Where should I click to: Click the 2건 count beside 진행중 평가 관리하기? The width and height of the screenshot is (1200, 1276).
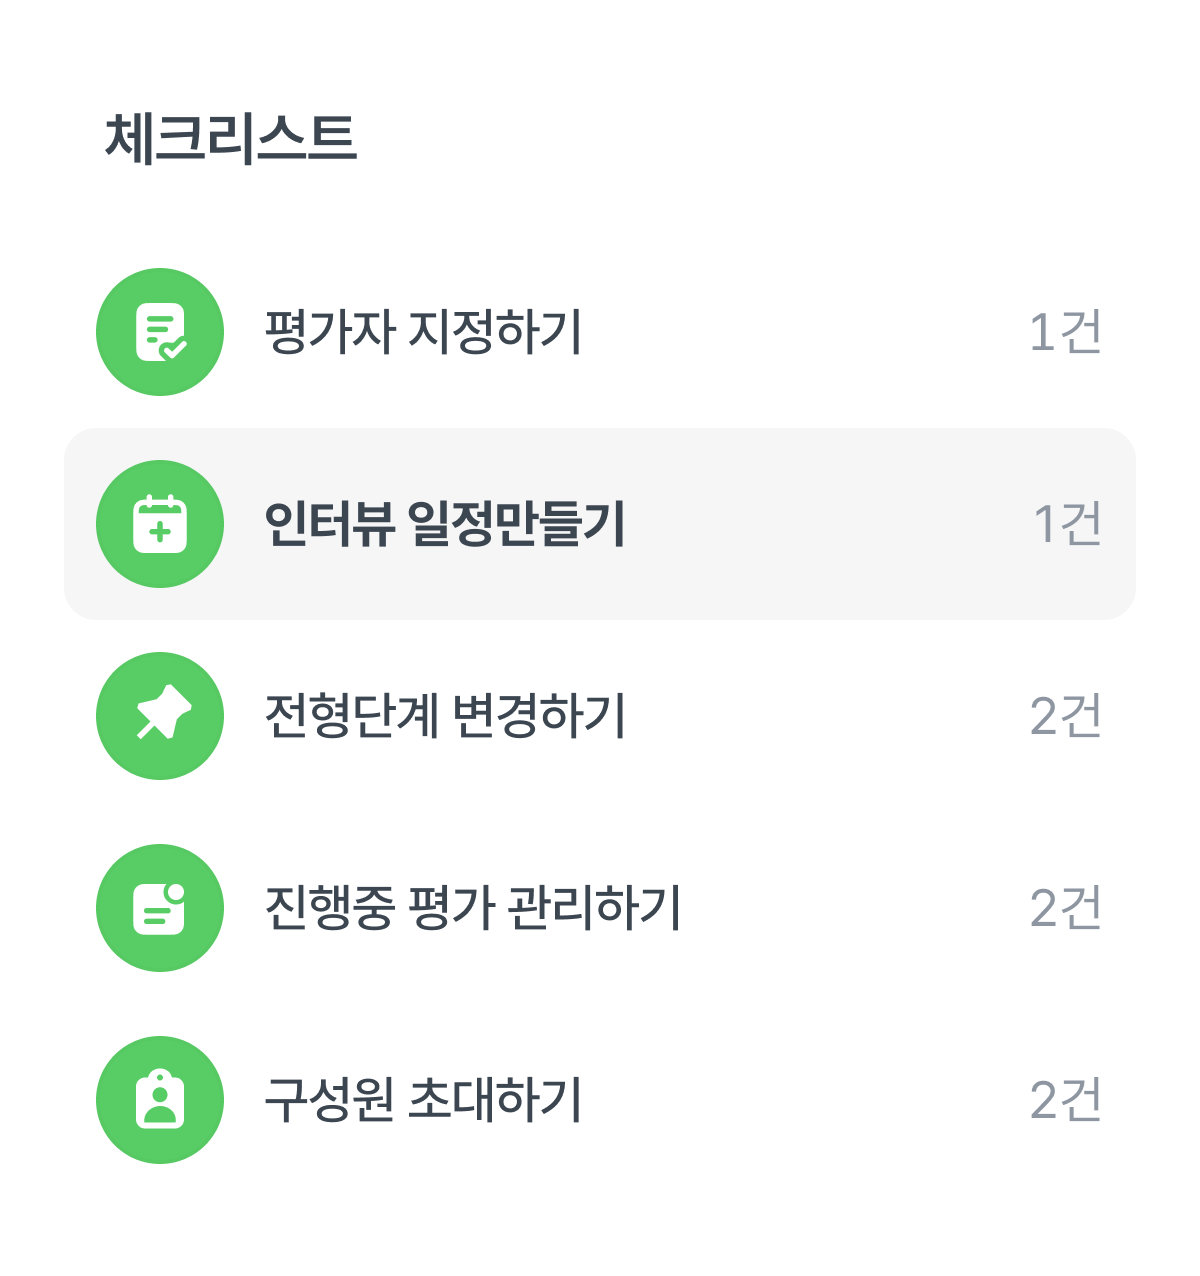pyautogui.click(x=1065, y=908)
